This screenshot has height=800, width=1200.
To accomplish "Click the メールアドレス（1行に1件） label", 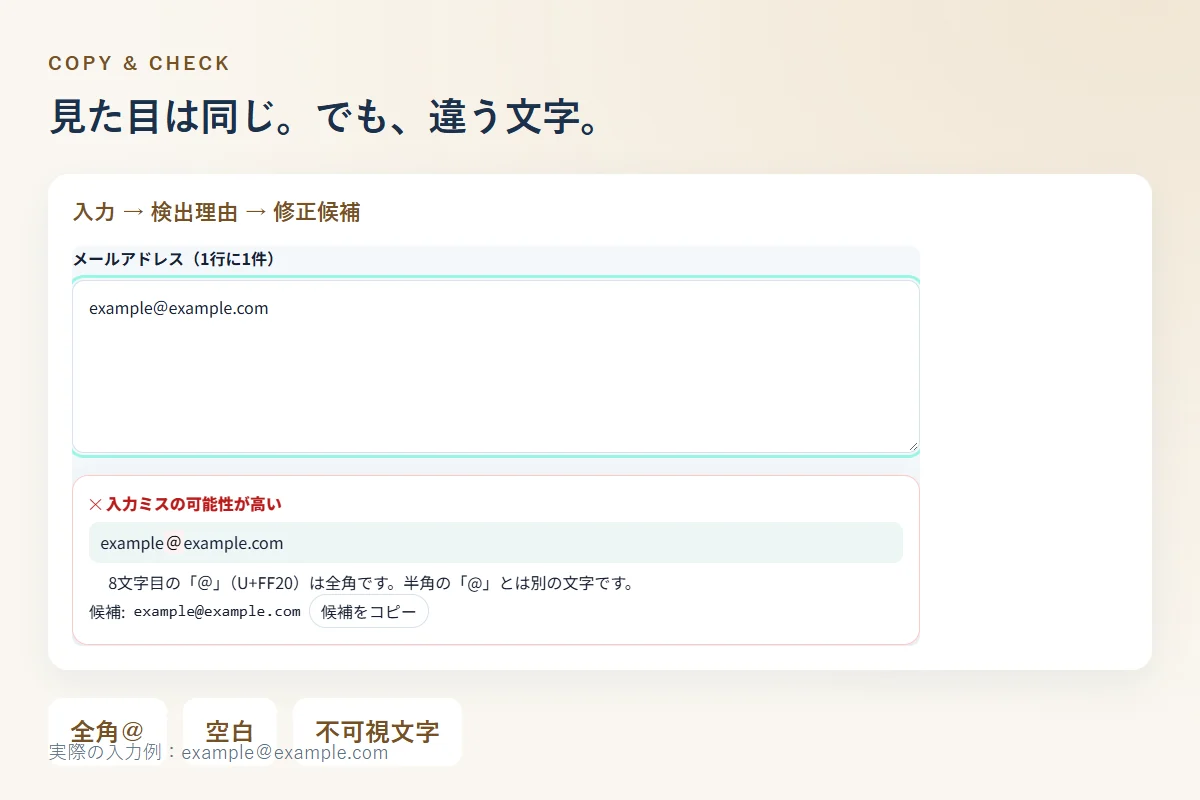I will [x=174, y=260].
